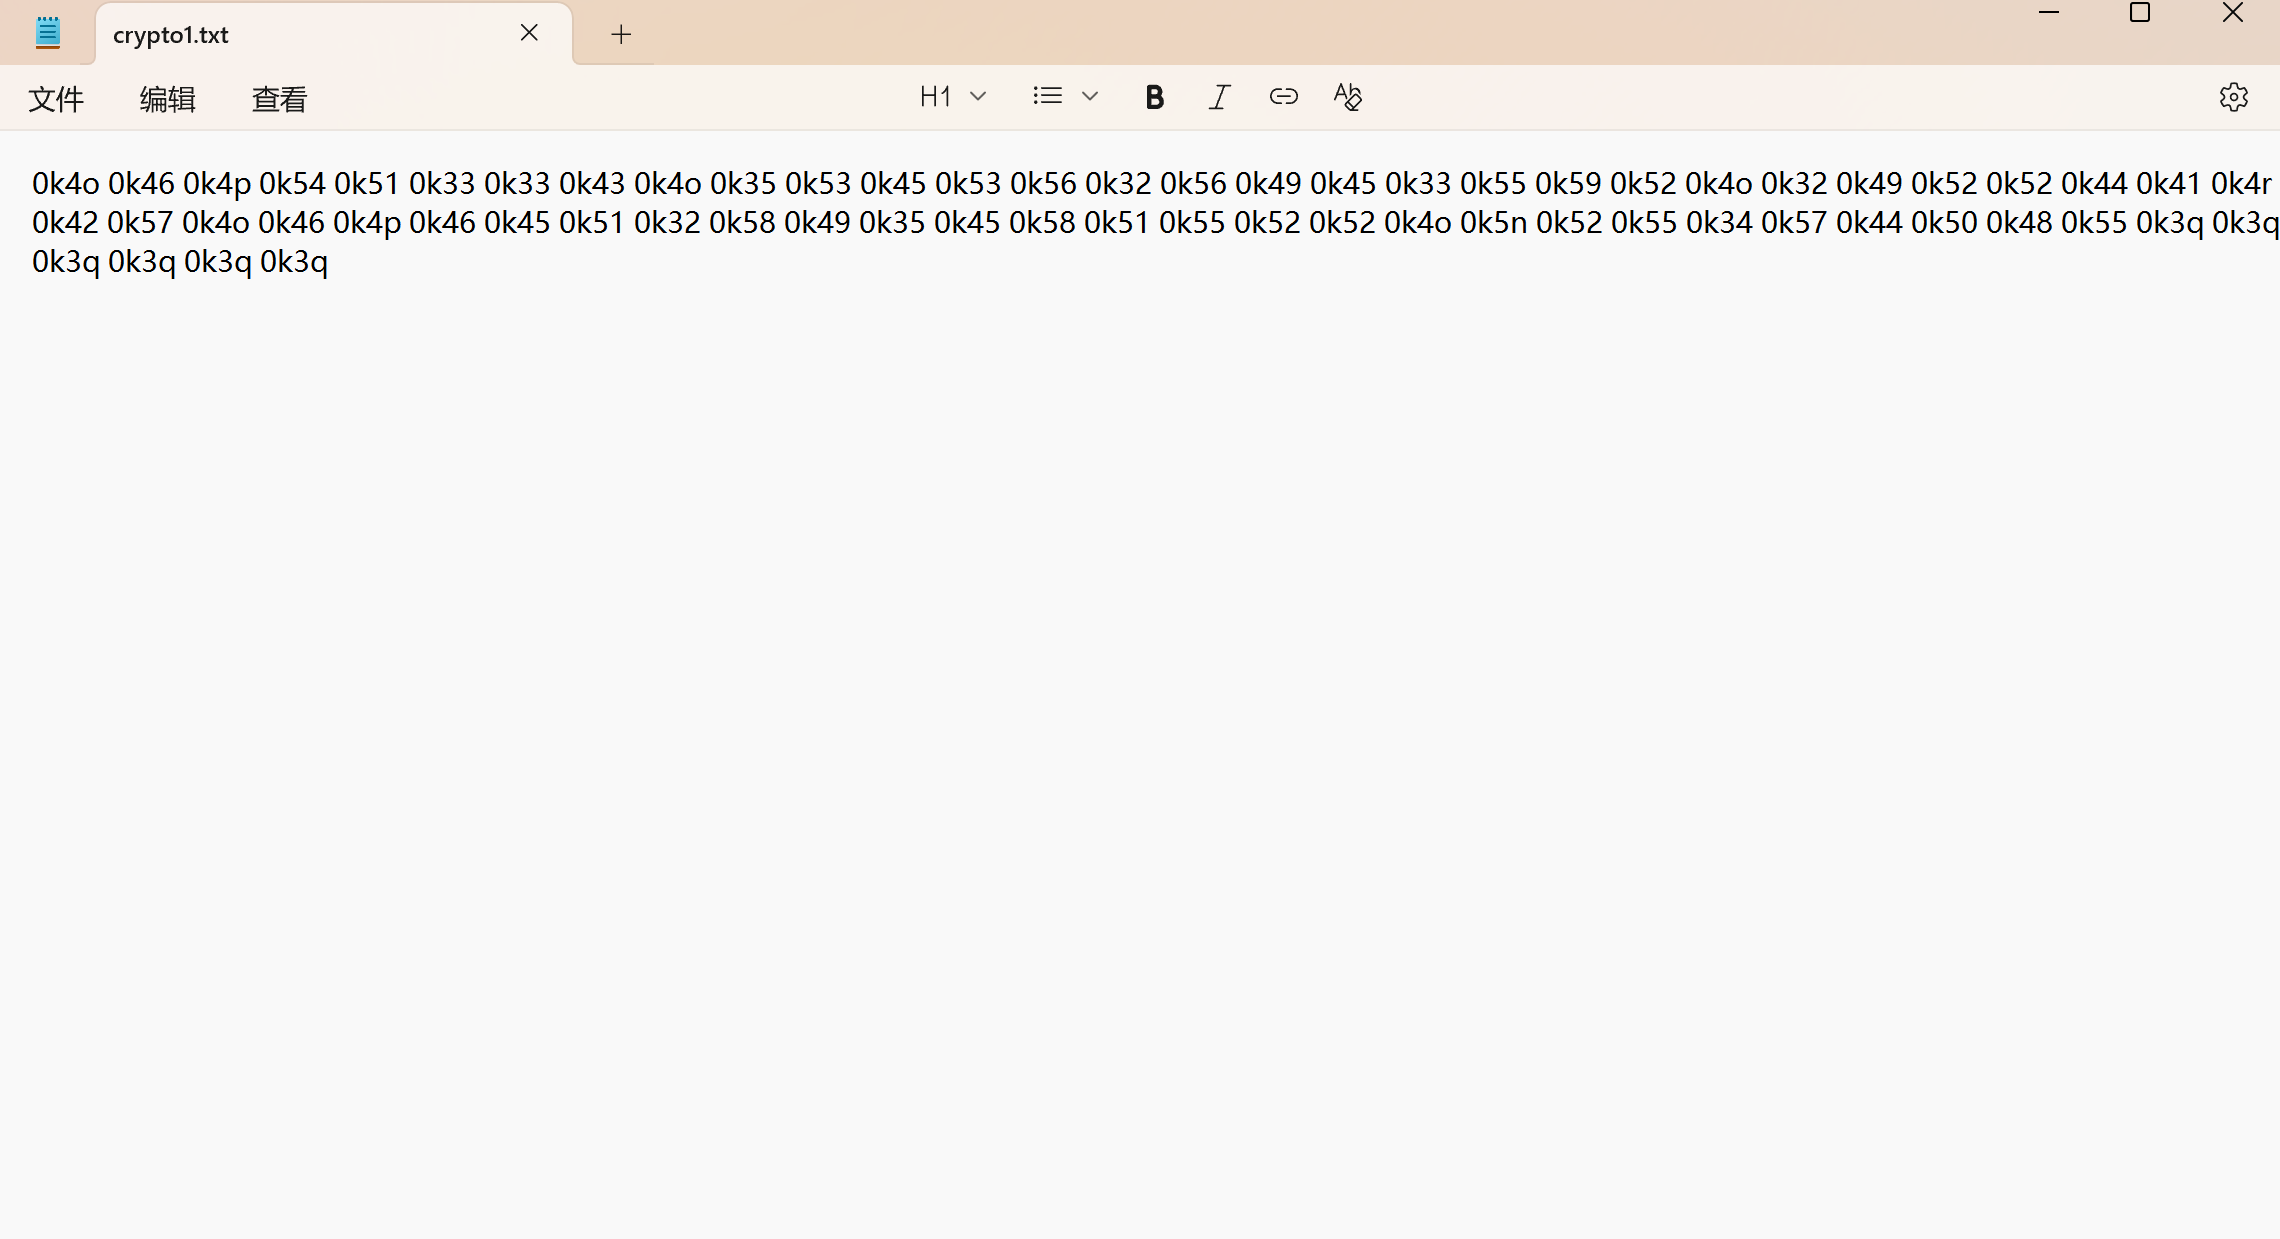Image resolution: width=2280 pixels, height=1239 pixels.
Task: Toggle italic formatting
Action: 1219,97
